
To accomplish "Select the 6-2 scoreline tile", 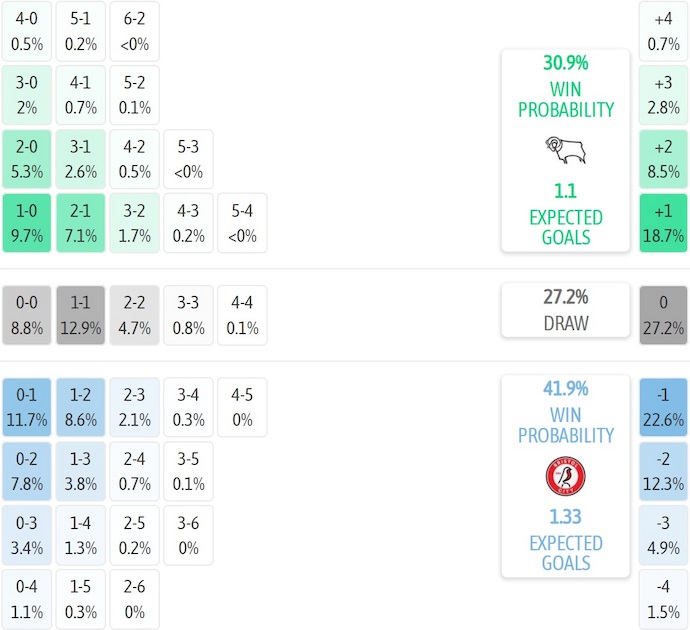I will click(x=135, y=31).
